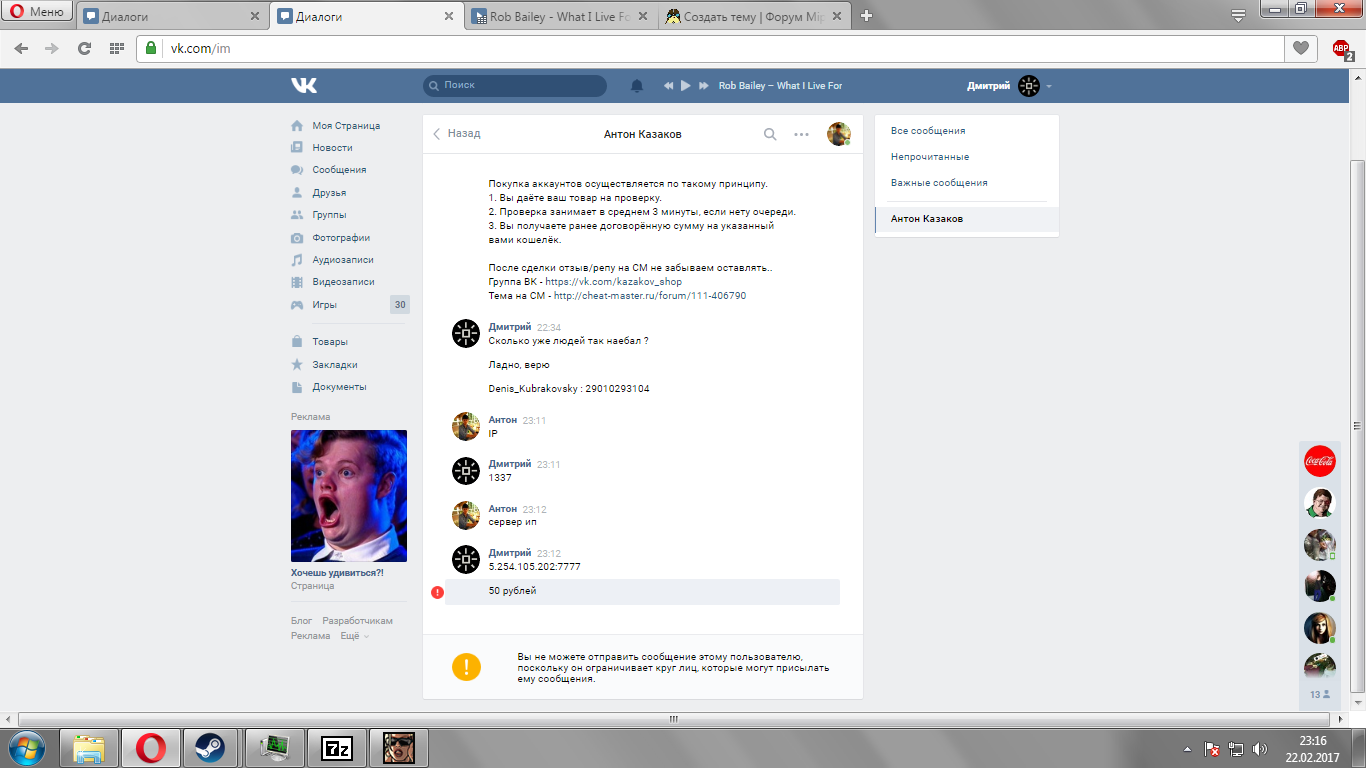This screenshot has height=768, width=1366.
Task: Search within the Антон Казаков conversation
Action: coord(770,134)
